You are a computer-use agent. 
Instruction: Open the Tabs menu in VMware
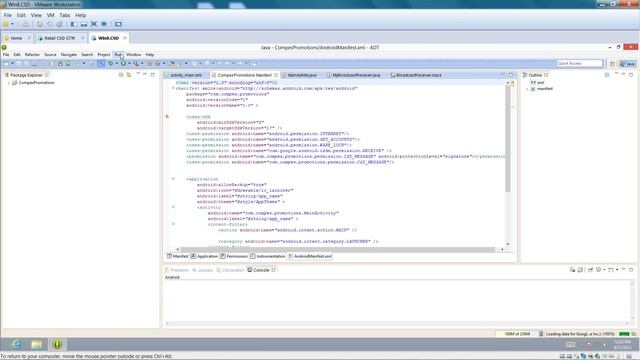click(x=64, y=15)
